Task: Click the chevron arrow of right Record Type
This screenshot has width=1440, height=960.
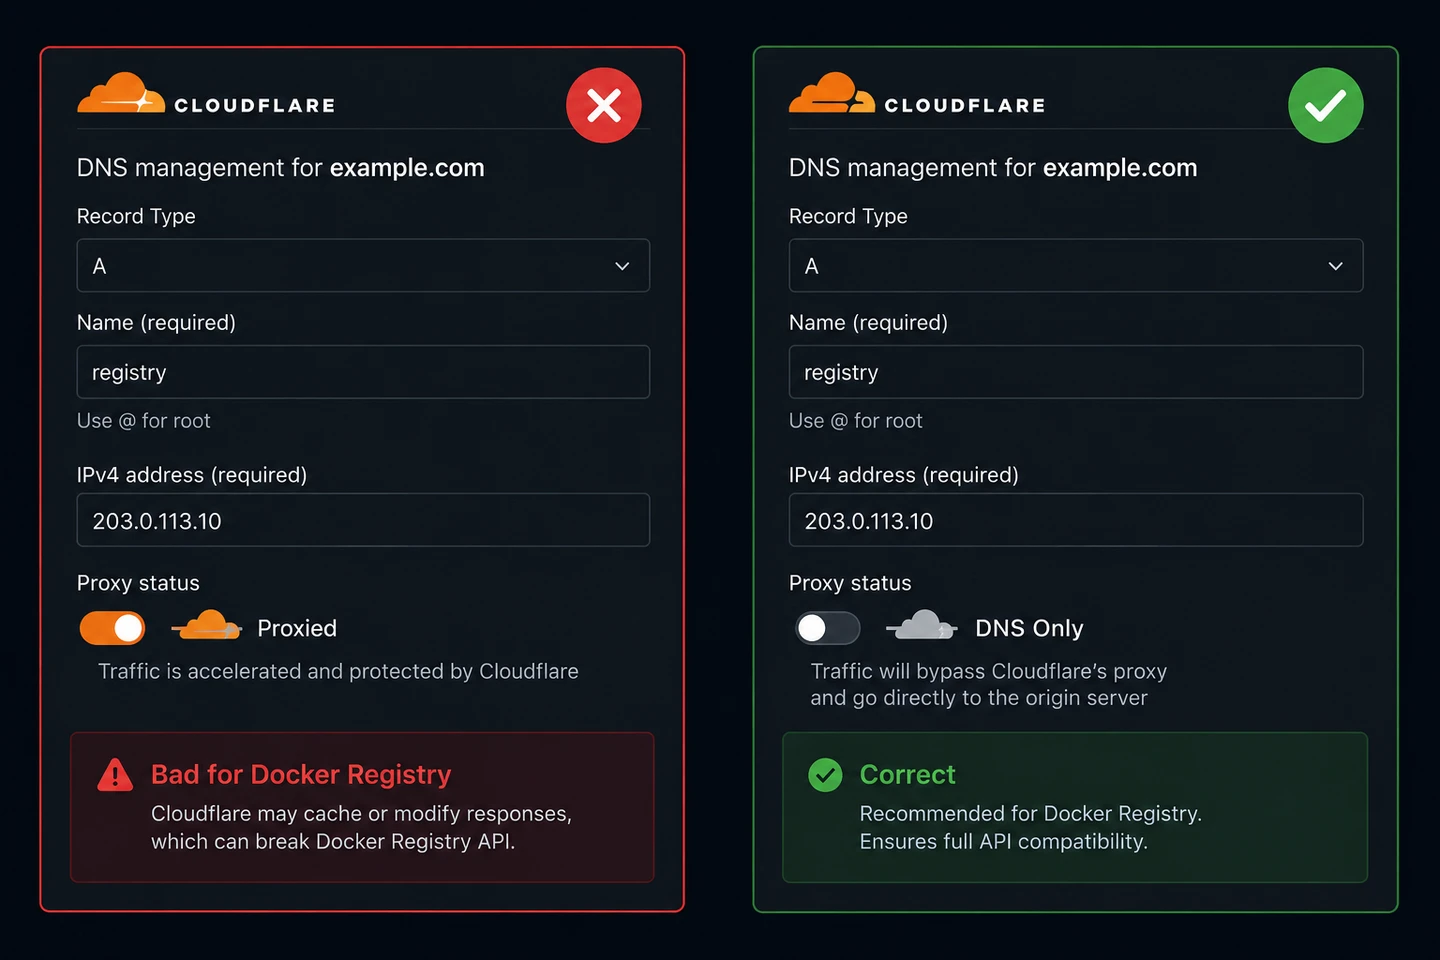Action: point(1336,266)
